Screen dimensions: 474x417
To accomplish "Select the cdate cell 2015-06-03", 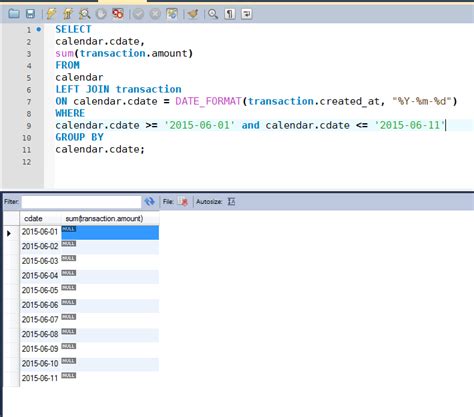I will point(40,261).
